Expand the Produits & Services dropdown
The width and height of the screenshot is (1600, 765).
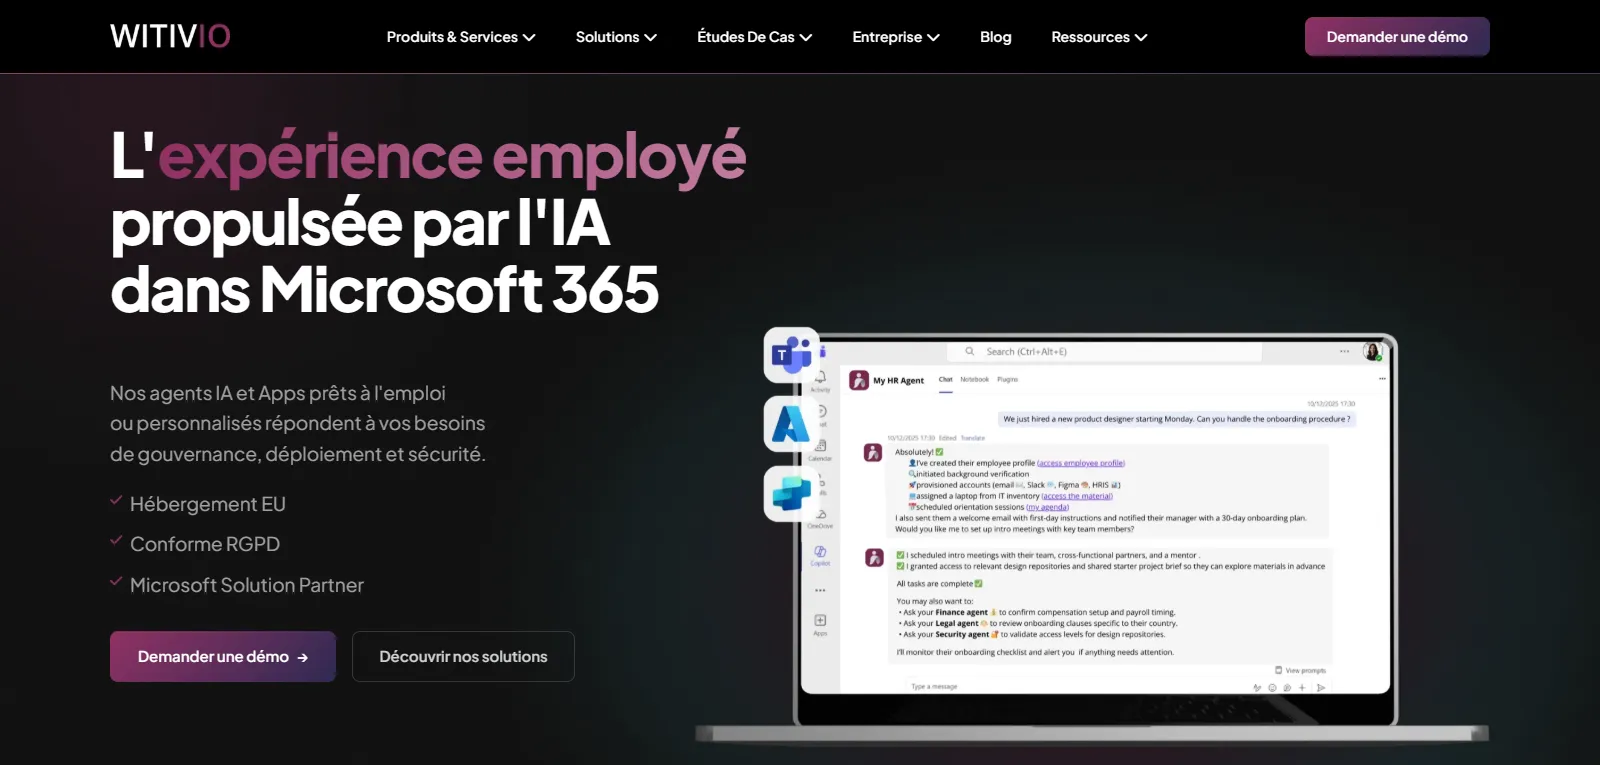(x=461, y=37)
